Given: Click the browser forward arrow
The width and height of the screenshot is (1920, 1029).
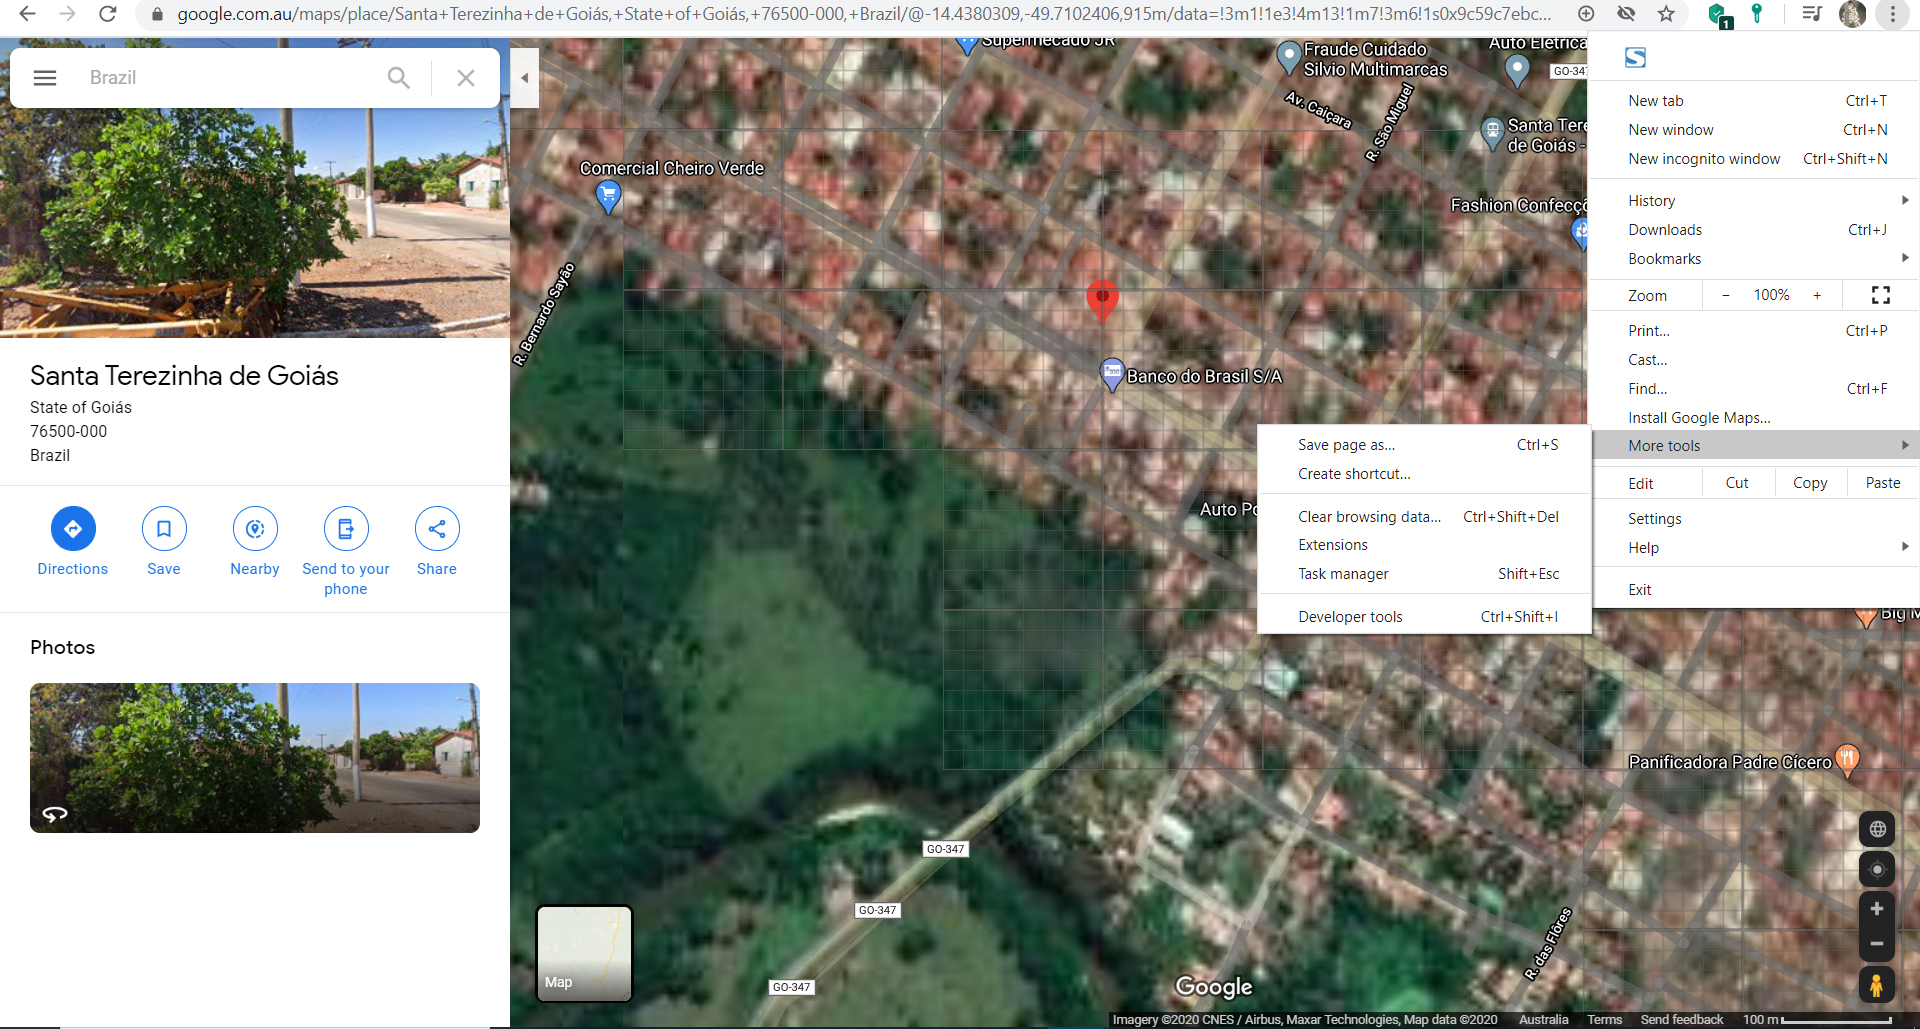Looking at the screenshot, I should (x=68, y=14).
